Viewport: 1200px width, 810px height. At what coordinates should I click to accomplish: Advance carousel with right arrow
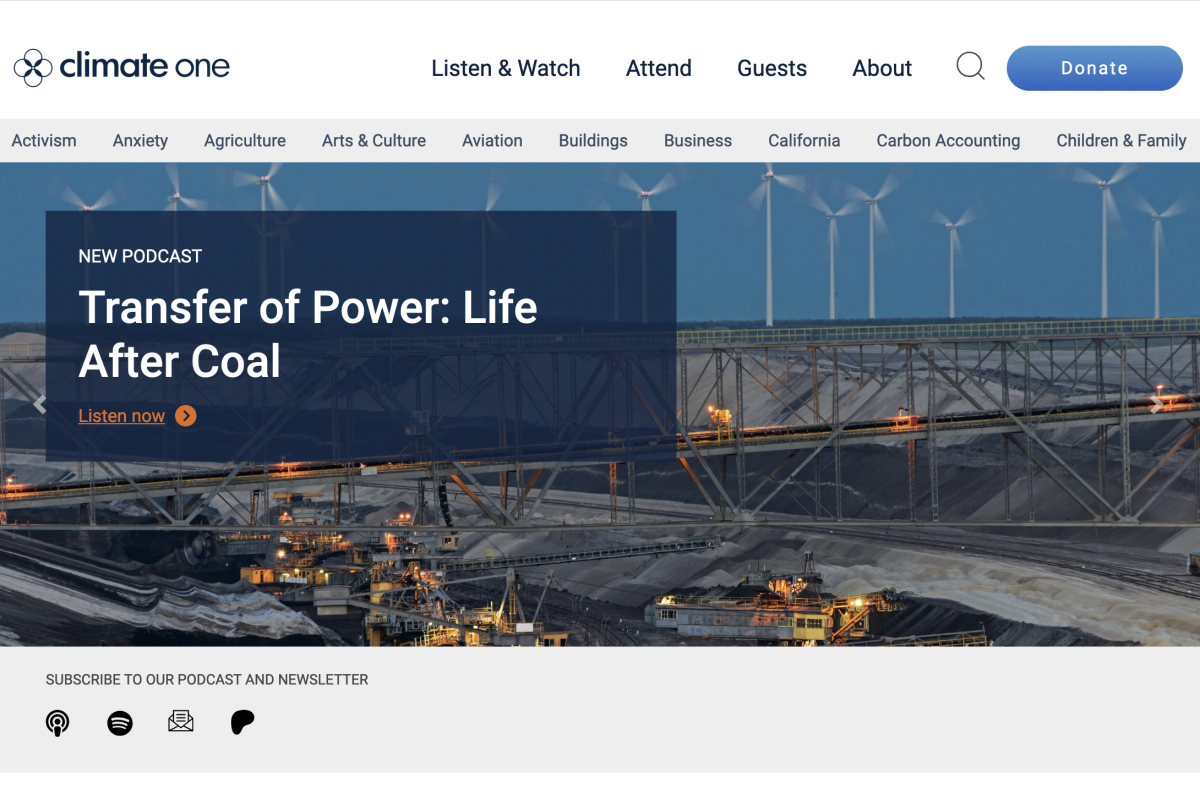tap(1157, 403)
